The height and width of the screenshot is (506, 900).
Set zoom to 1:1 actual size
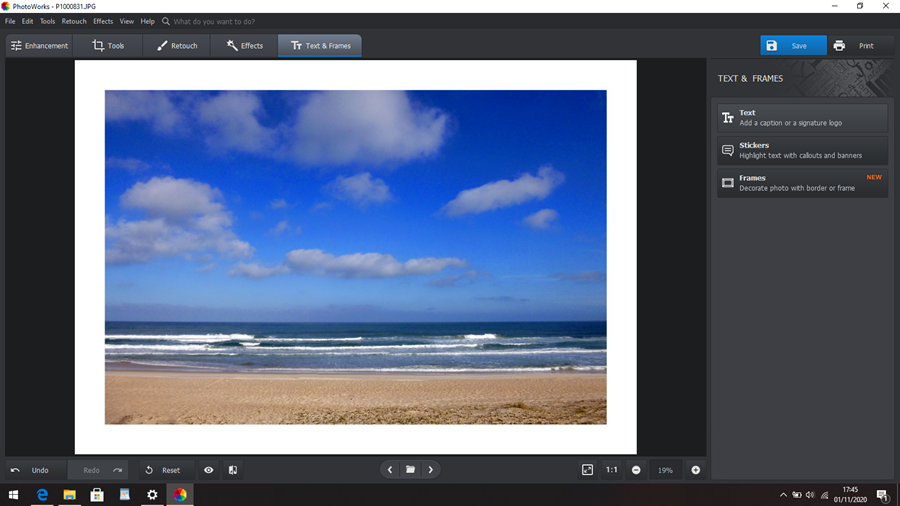click(x=611, y=470)
